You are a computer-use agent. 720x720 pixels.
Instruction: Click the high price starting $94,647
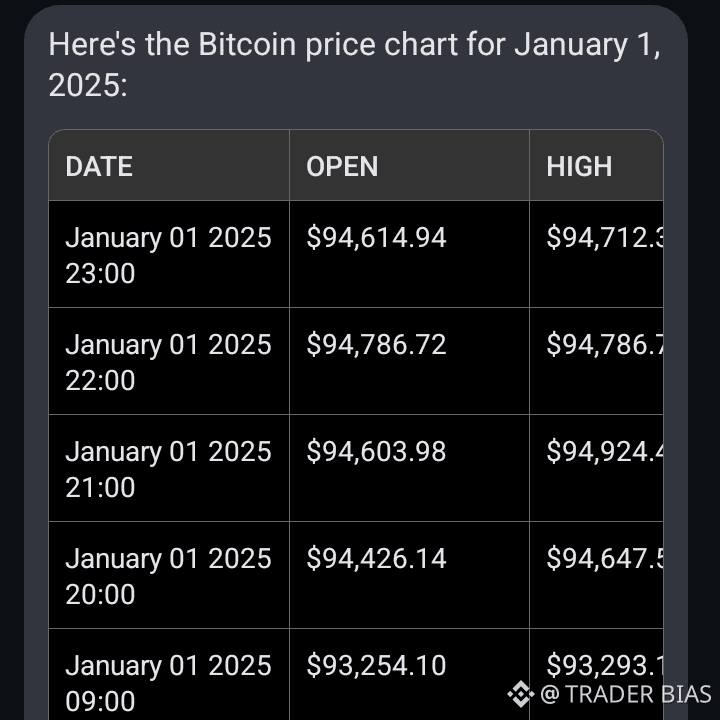coord(605,559)
